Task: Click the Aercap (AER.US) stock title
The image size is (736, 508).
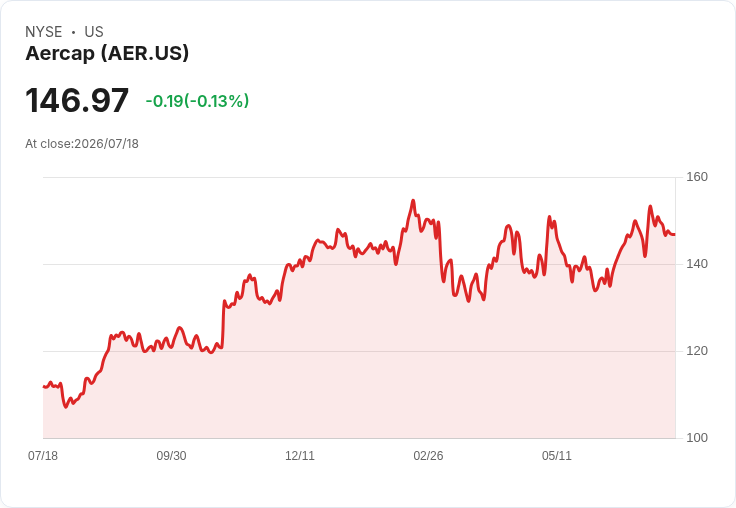Action: (107, 53)
